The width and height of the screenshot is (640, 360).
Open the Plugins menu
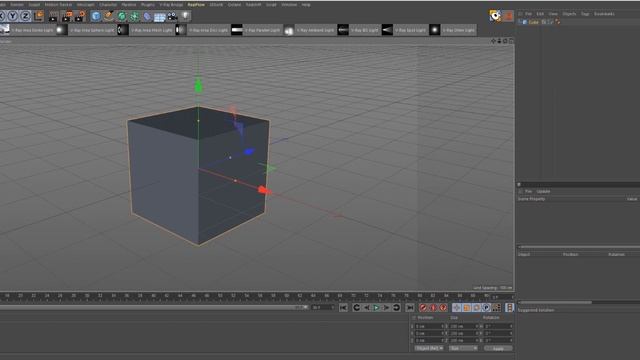[x=148, y=4]
